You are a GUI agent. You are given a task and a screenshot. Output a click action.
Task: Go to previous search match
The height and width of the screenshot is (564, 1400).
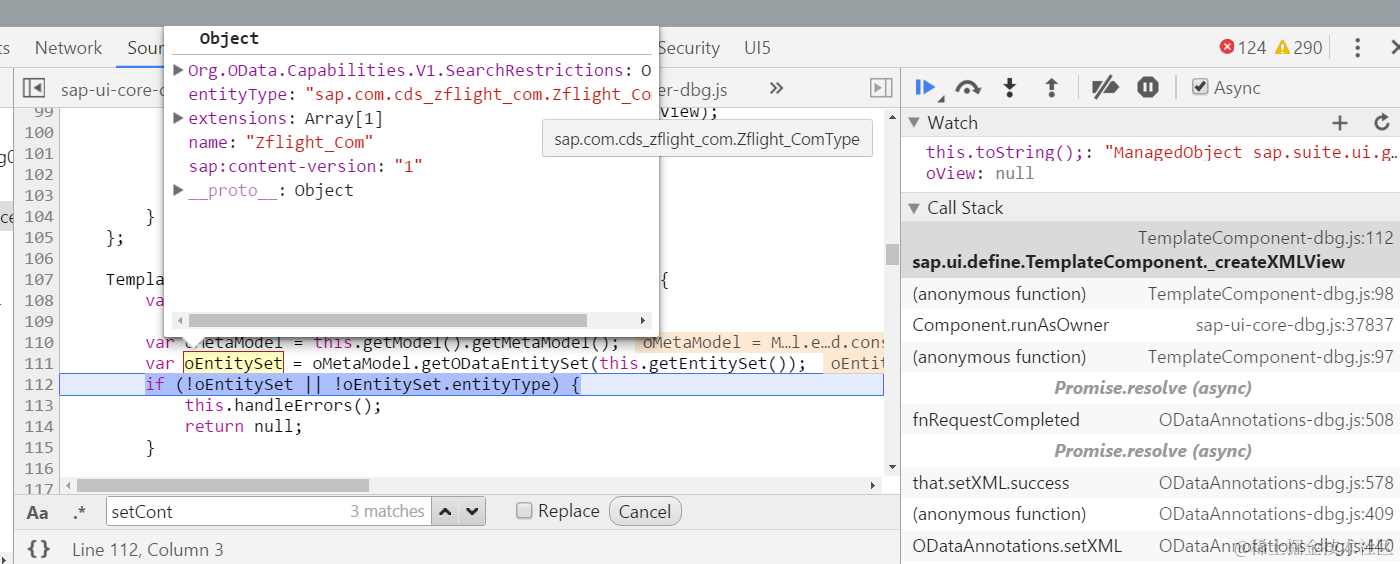tap(445, 511)
